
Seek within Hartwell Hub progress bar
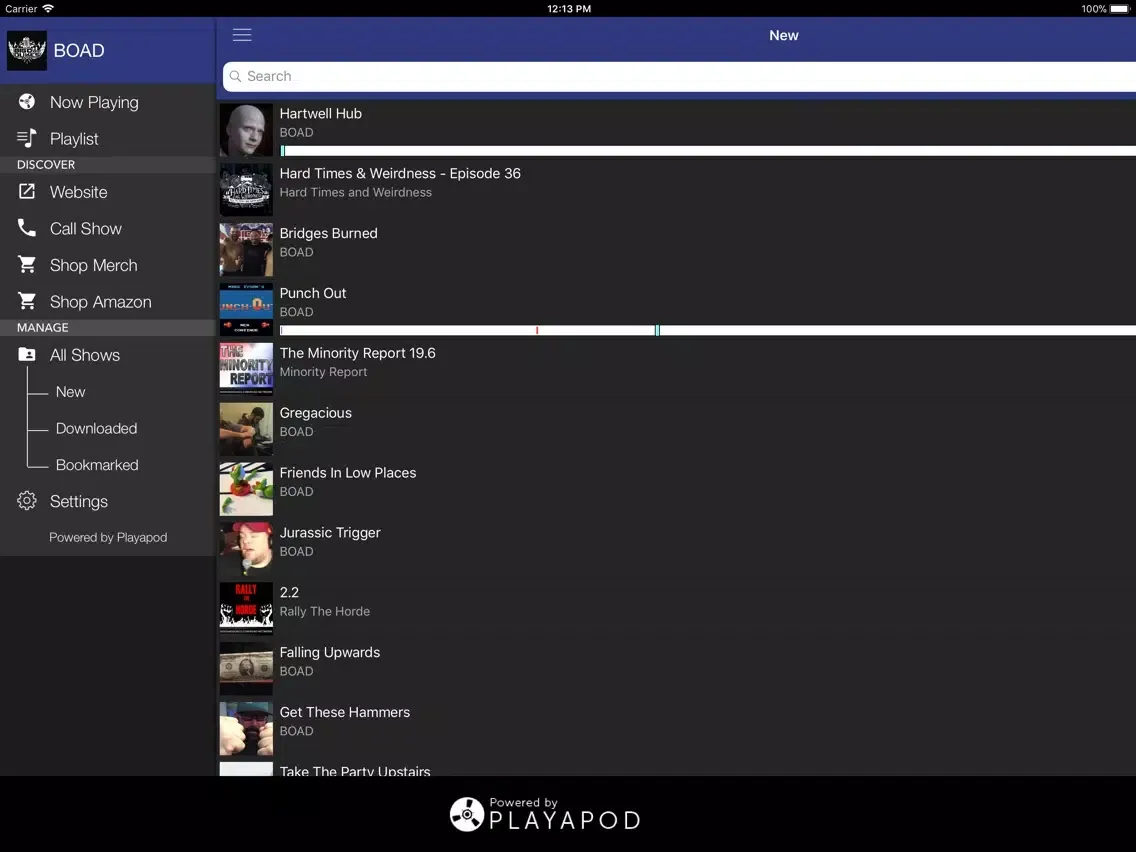[708, 151]
